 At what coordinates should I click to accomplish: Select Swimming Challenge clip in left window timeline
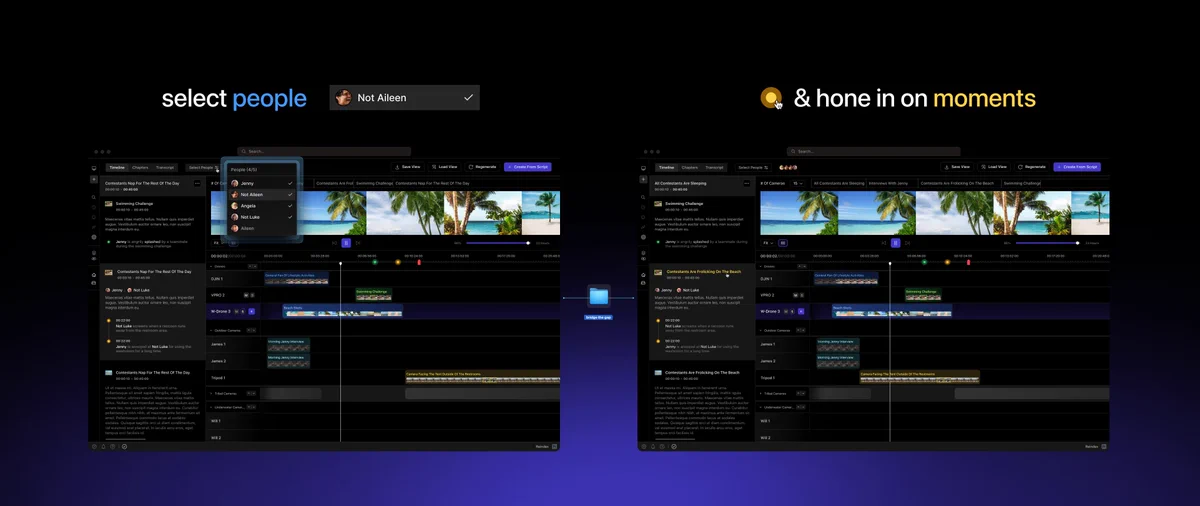[x=374, y=294]
